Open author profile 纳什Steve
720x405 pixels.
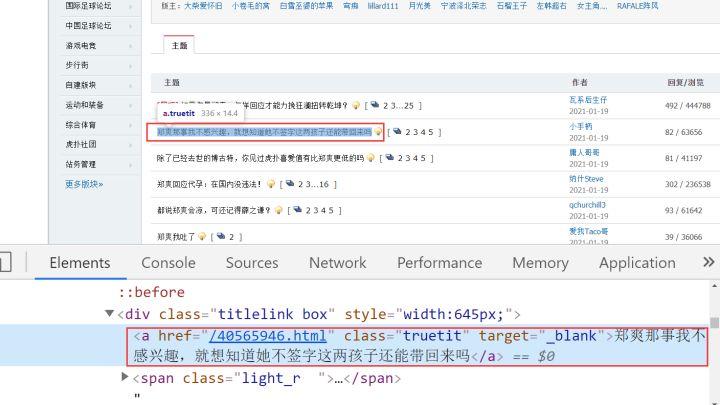click(586, 179)
